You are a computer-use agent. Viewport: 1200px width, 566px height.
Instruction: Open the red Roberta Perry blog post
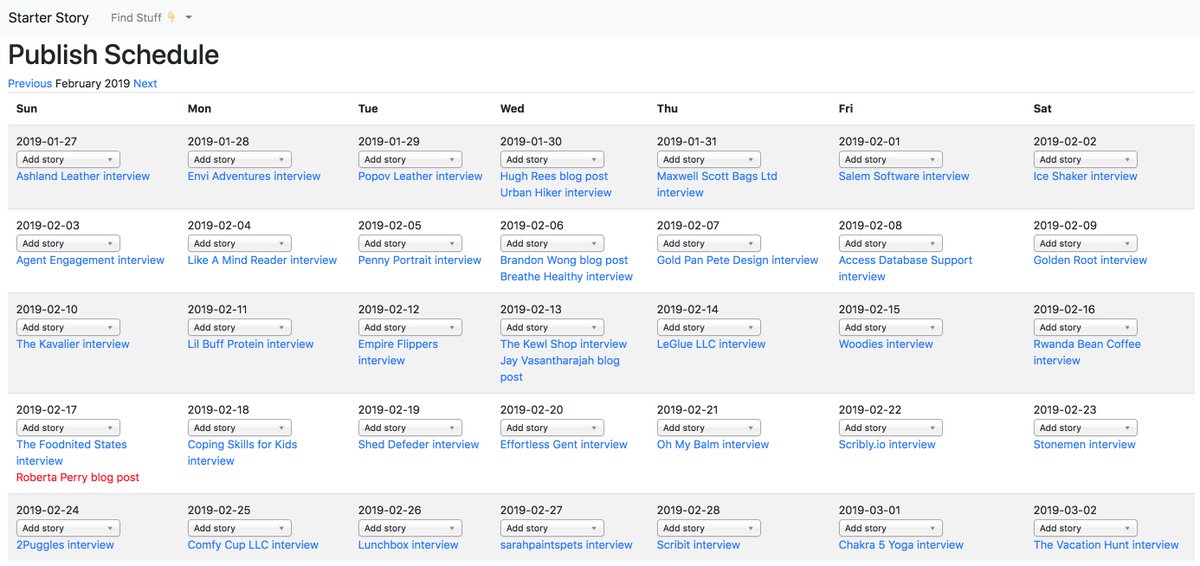(78, 478)
